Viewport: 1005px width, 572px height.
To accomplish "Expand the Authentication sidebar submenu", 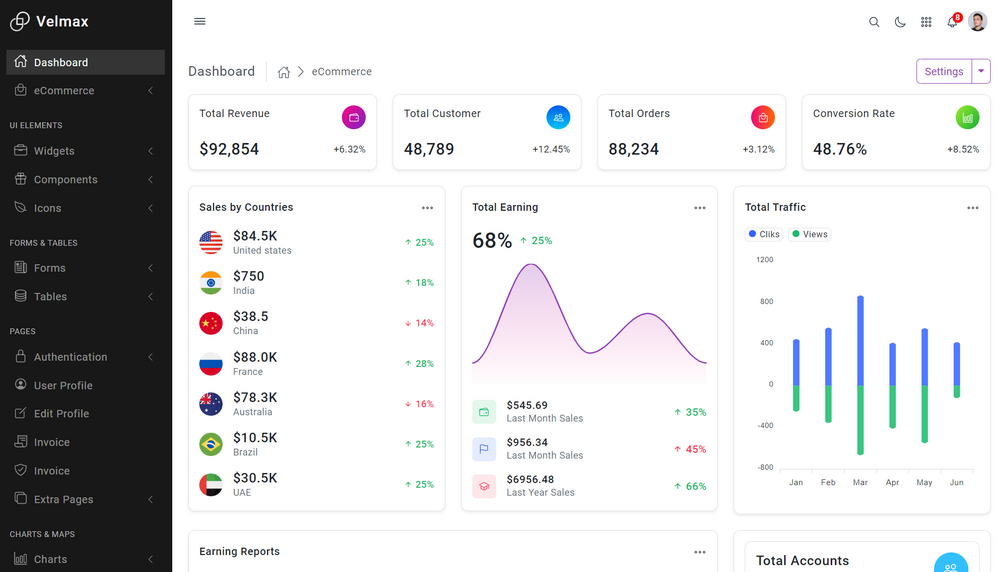I will pyautogui.click(x=85, y=357).
